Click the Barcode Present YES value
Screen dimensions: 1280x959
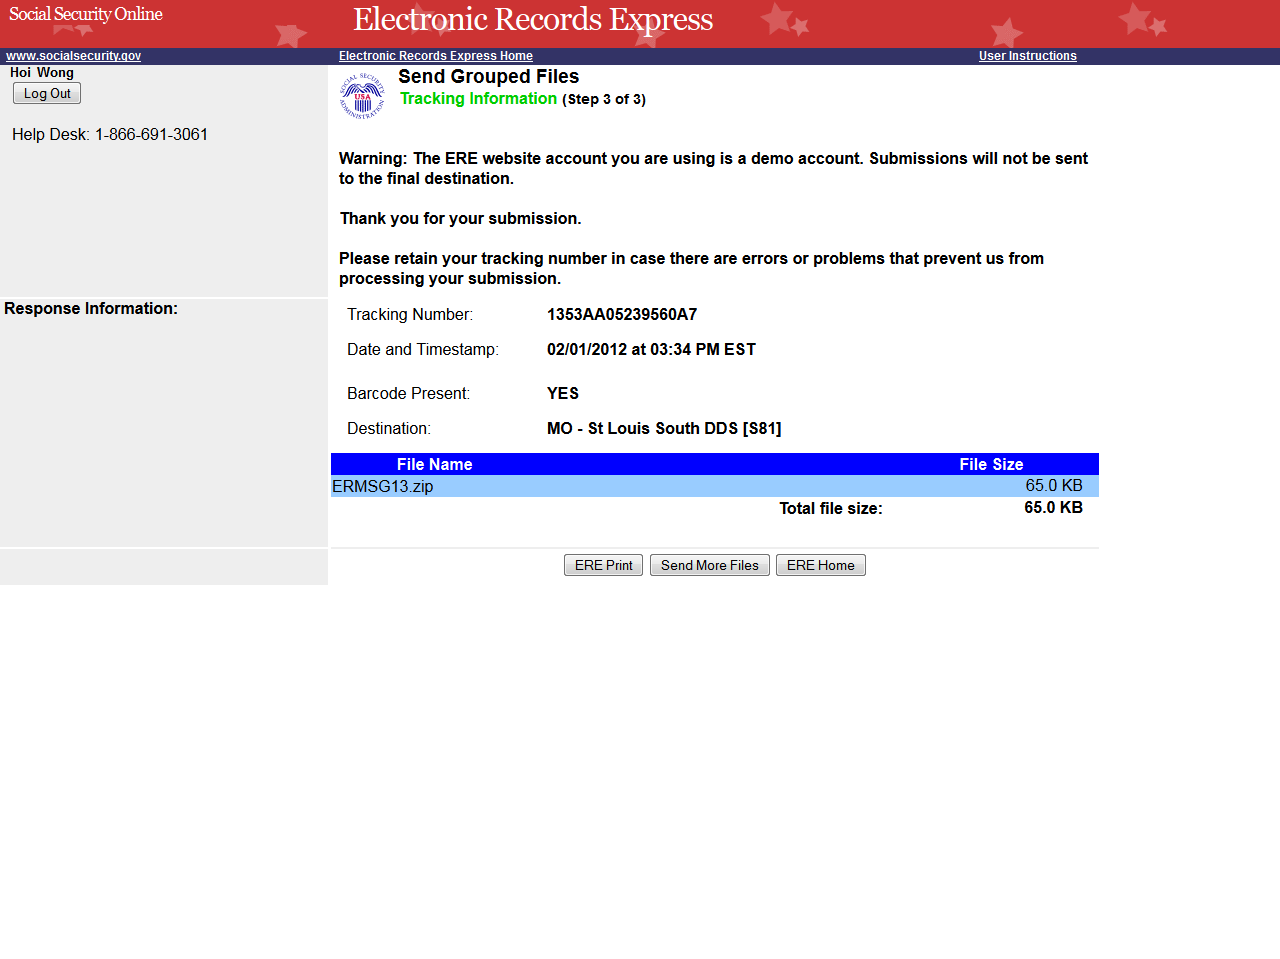point(562,393)
